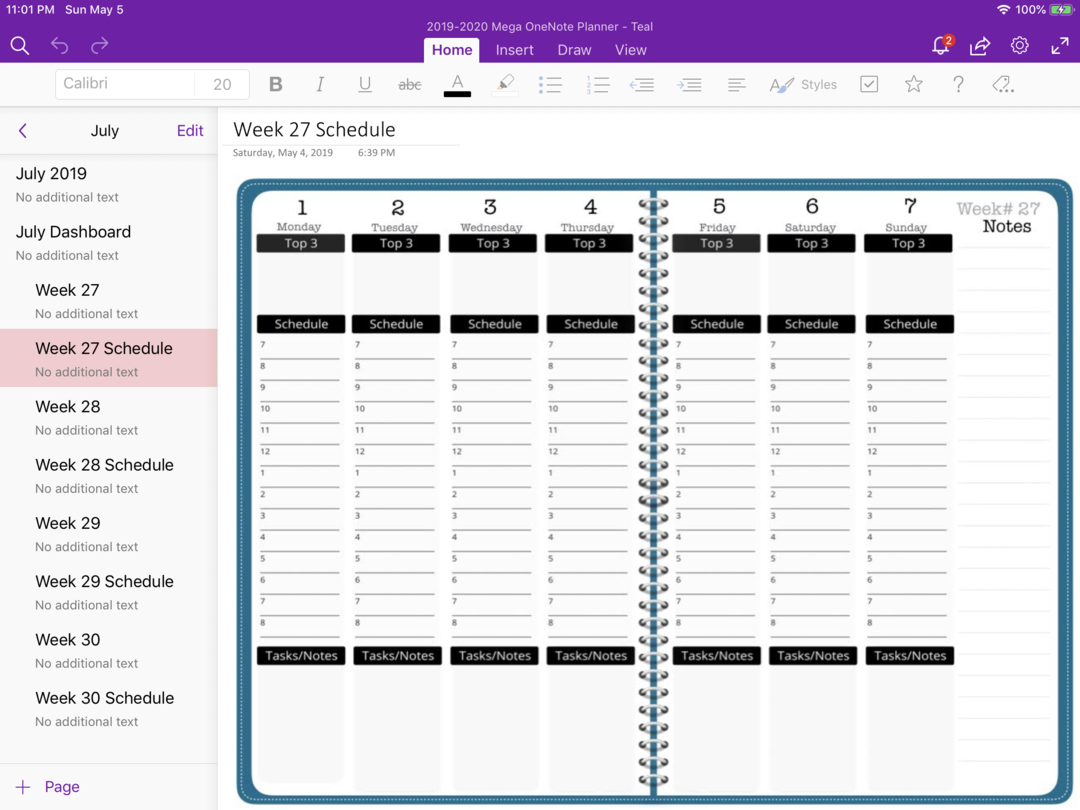Open the settings gear
Screen dimensions: 1080x810
tap(1020, 46)
